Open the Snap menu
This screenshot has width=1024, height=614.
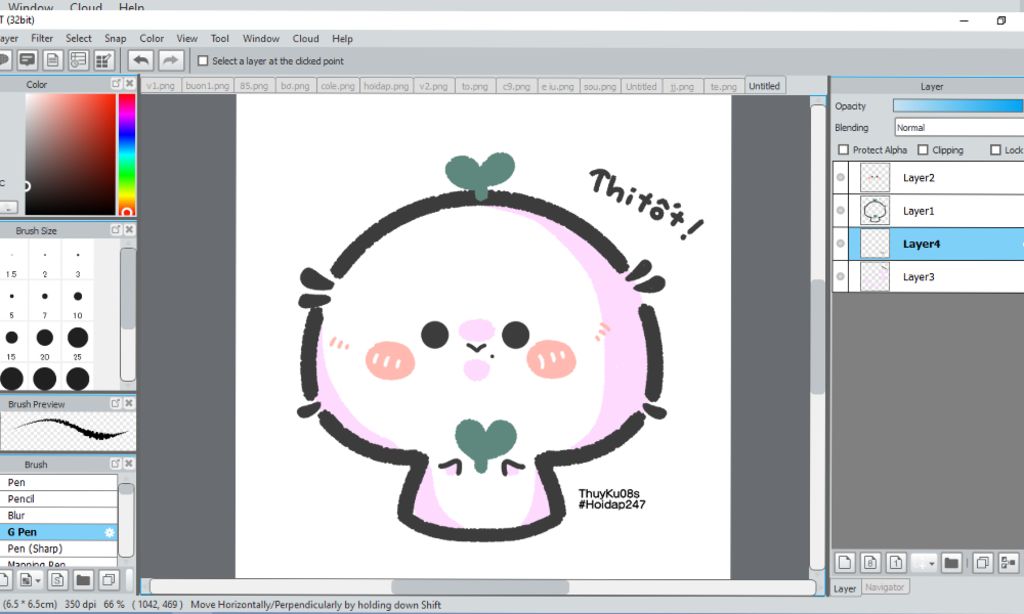coord(115,39)
